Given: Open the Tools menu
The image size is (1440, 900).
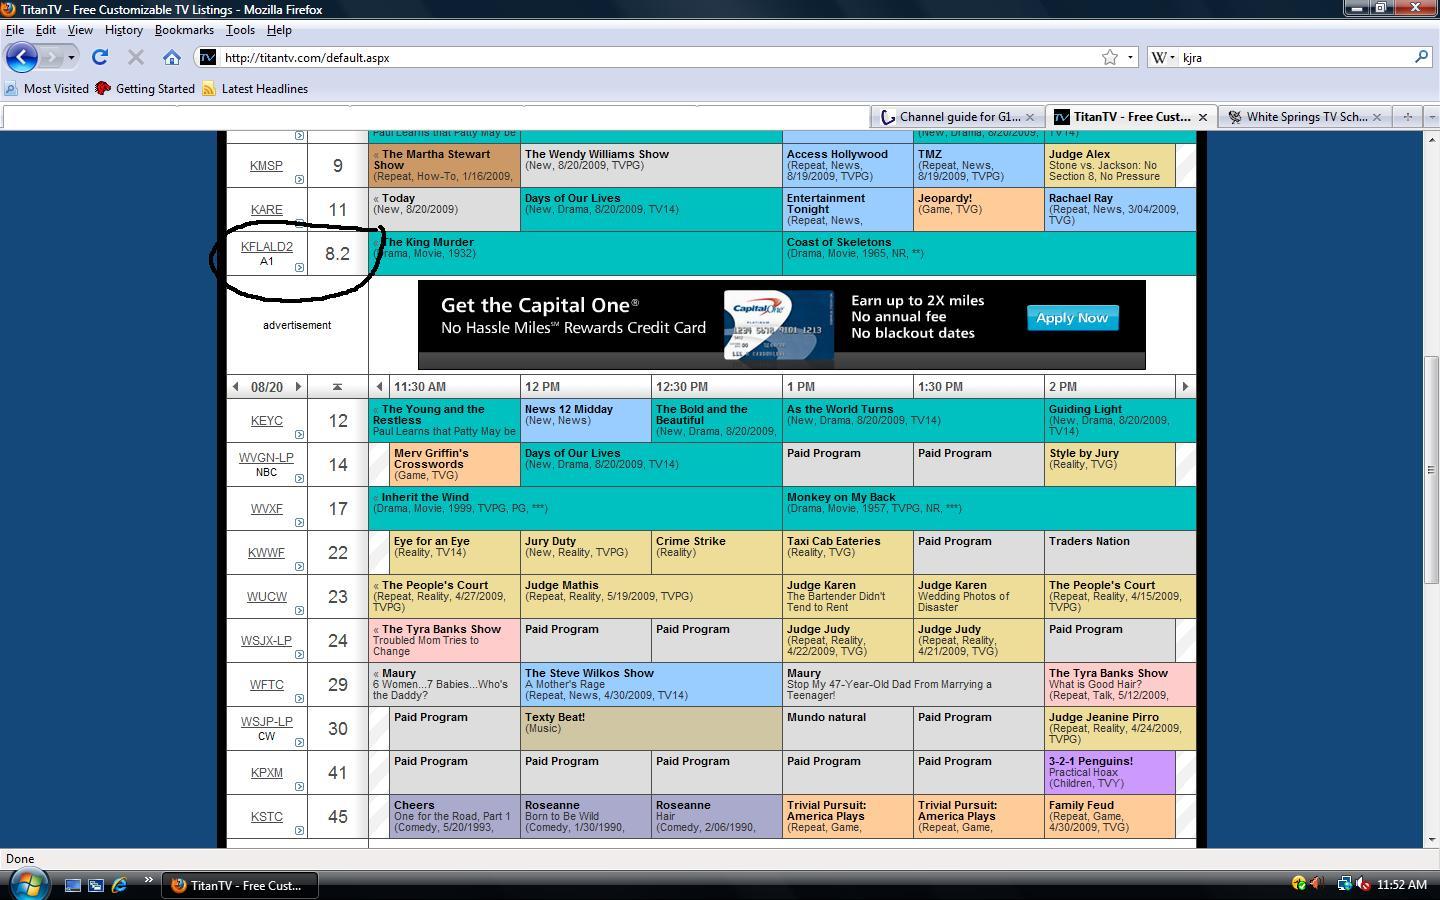Looking at the screenshot, I should coord(240,30).
